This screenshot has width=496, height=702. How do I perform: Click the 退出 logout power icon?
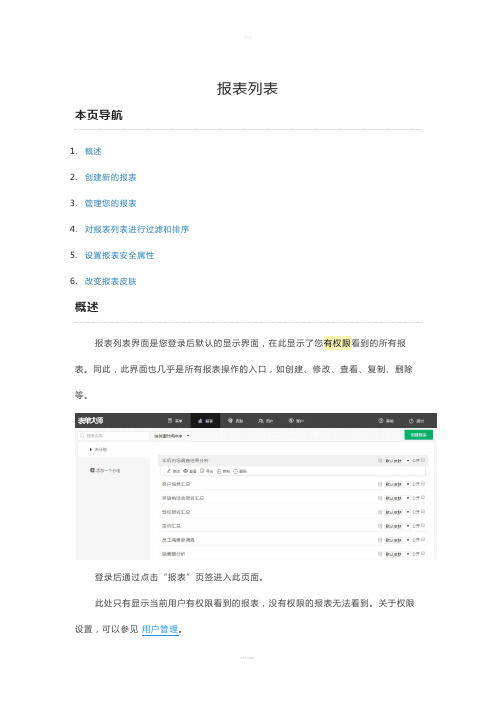[411, 420]
